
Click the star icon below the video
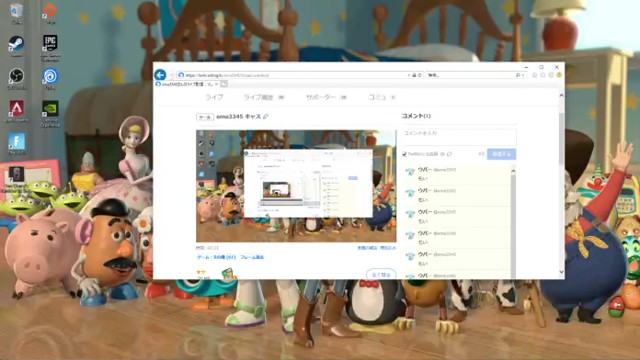(201, 272)
